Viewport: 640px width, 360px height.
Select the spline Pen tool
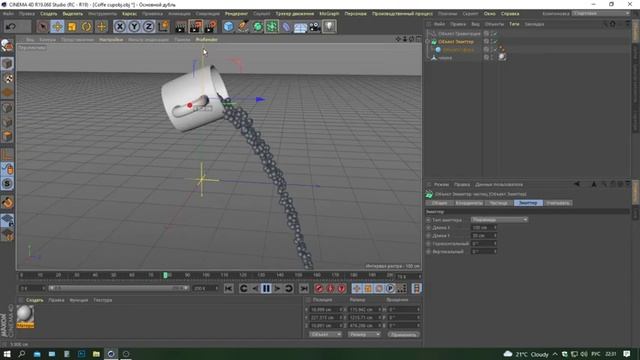[x=243, y=27]
